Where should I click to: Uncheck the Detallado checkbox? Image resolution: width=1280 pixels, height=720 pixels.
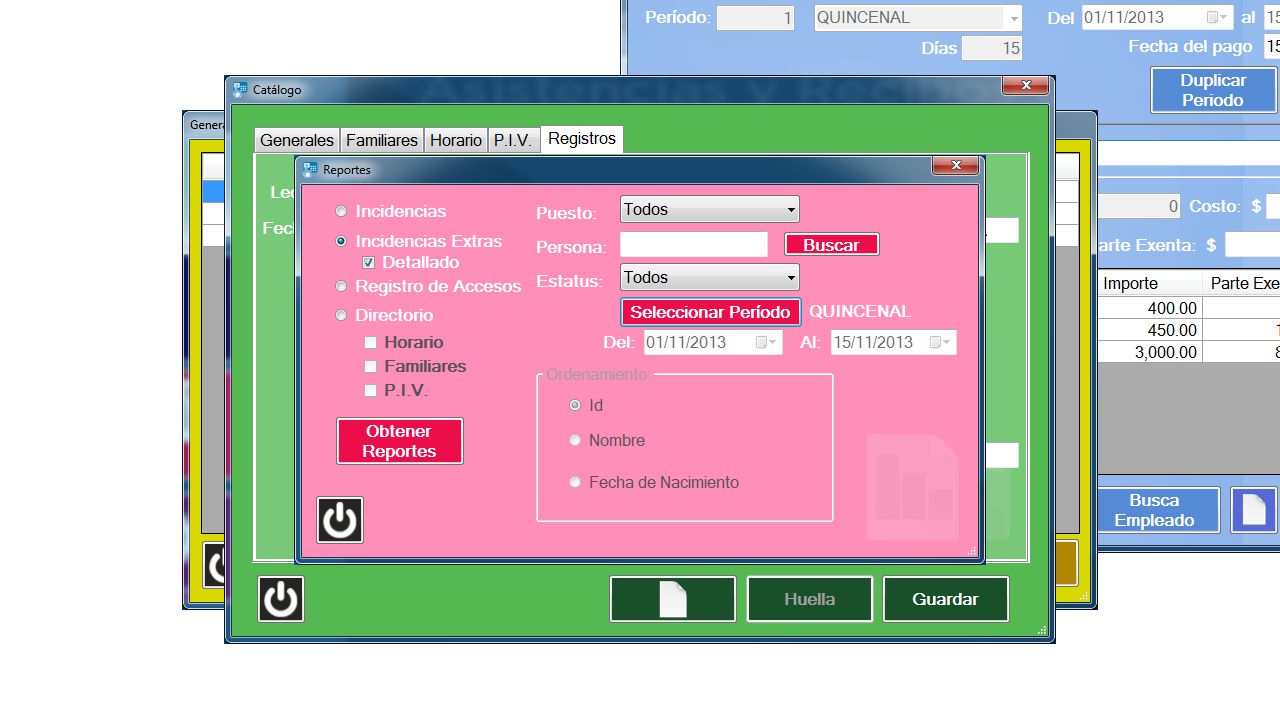coord(369,263)
